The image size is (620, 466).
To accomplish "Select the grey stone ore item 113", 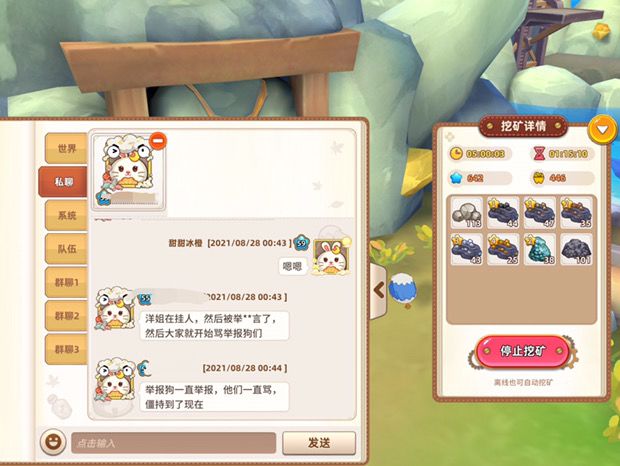I will click(x=467, y=213).
